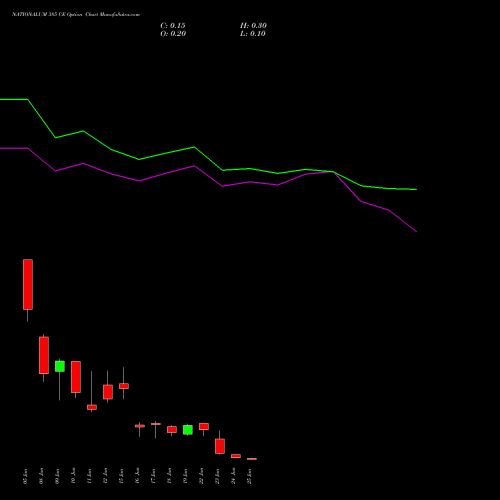
Task: Click the 25 Jan date label
Action: pos(250,476)
